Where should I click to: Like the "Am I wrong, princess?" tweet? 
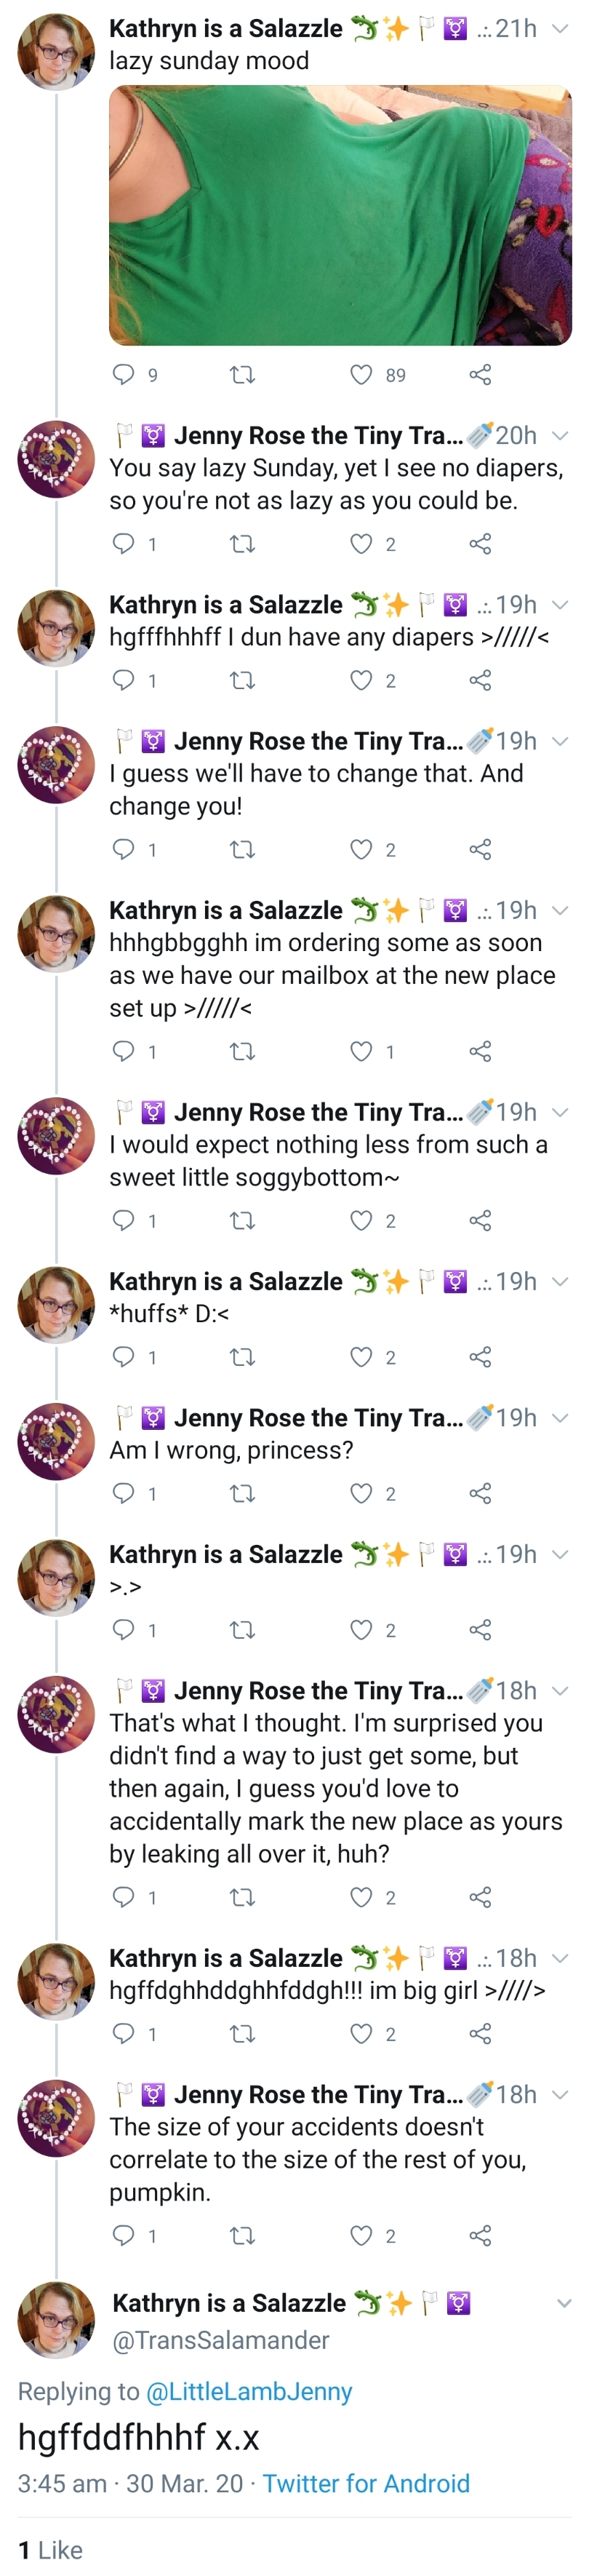pyautogui.click(x=361, y=1493)
